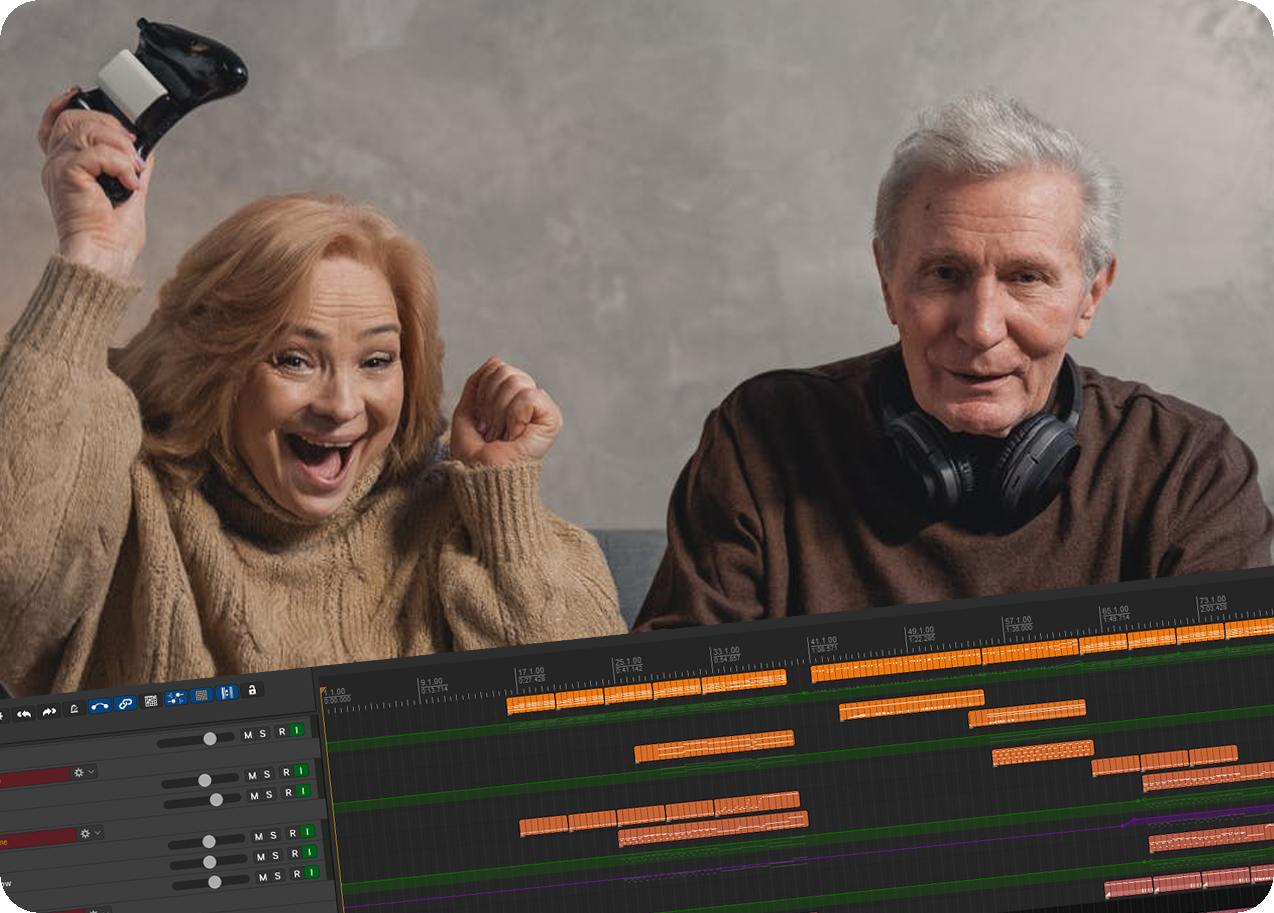Mute the first track under the 'ne' folder
1274x913 pixels.
click(258, 836)
